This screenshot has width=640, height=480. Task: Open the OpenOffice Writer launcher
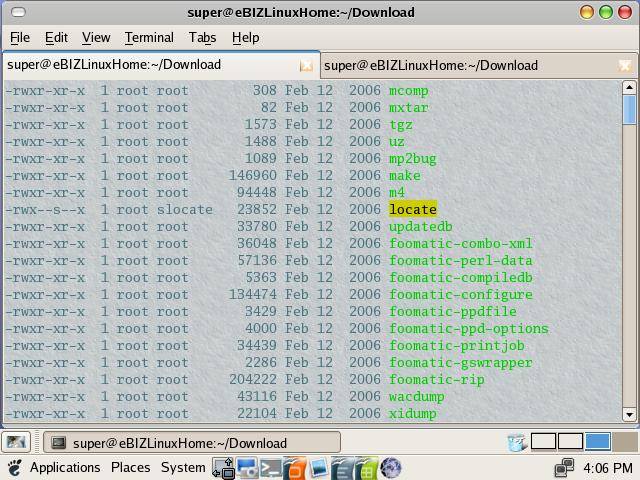343,468
